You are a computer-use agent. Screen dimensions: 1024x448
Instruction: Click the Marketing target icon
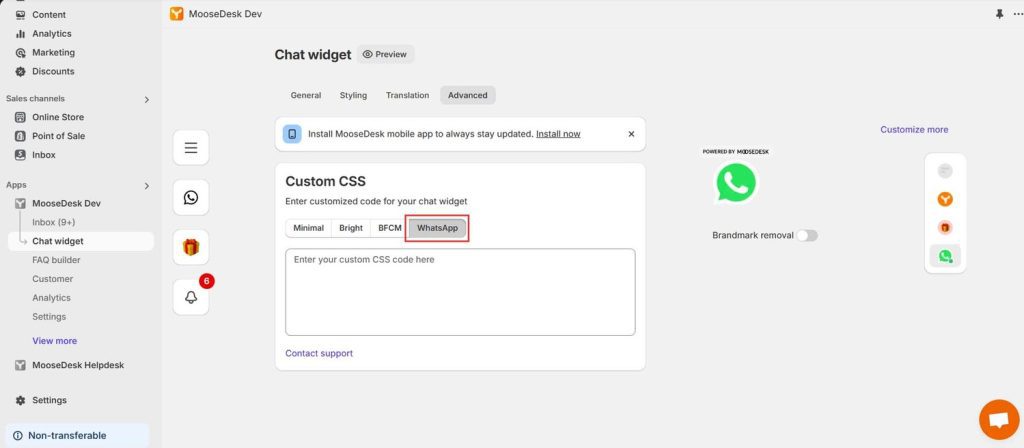(20, 52)
